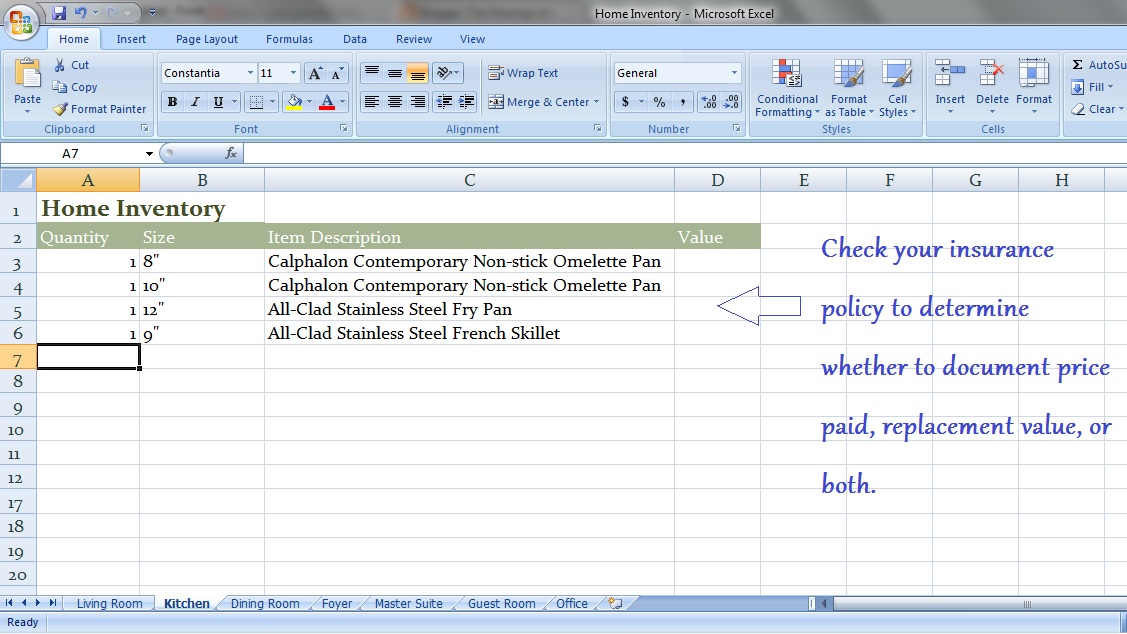The image size is (1127, 634).
Task: Open the Formulas ribbon tab
Action: [x=289, y=40]
